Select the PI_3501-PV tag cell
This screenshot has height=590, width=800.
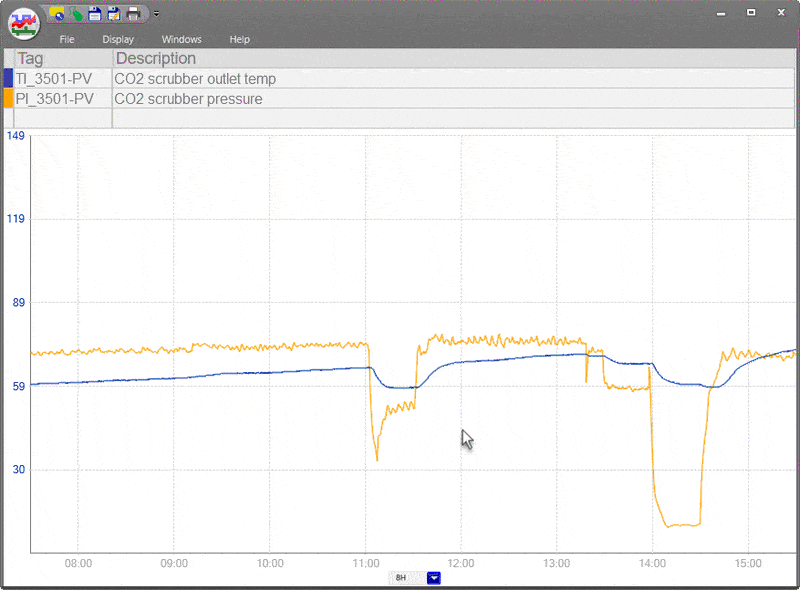pyautogui.click(x=63, y=99)
